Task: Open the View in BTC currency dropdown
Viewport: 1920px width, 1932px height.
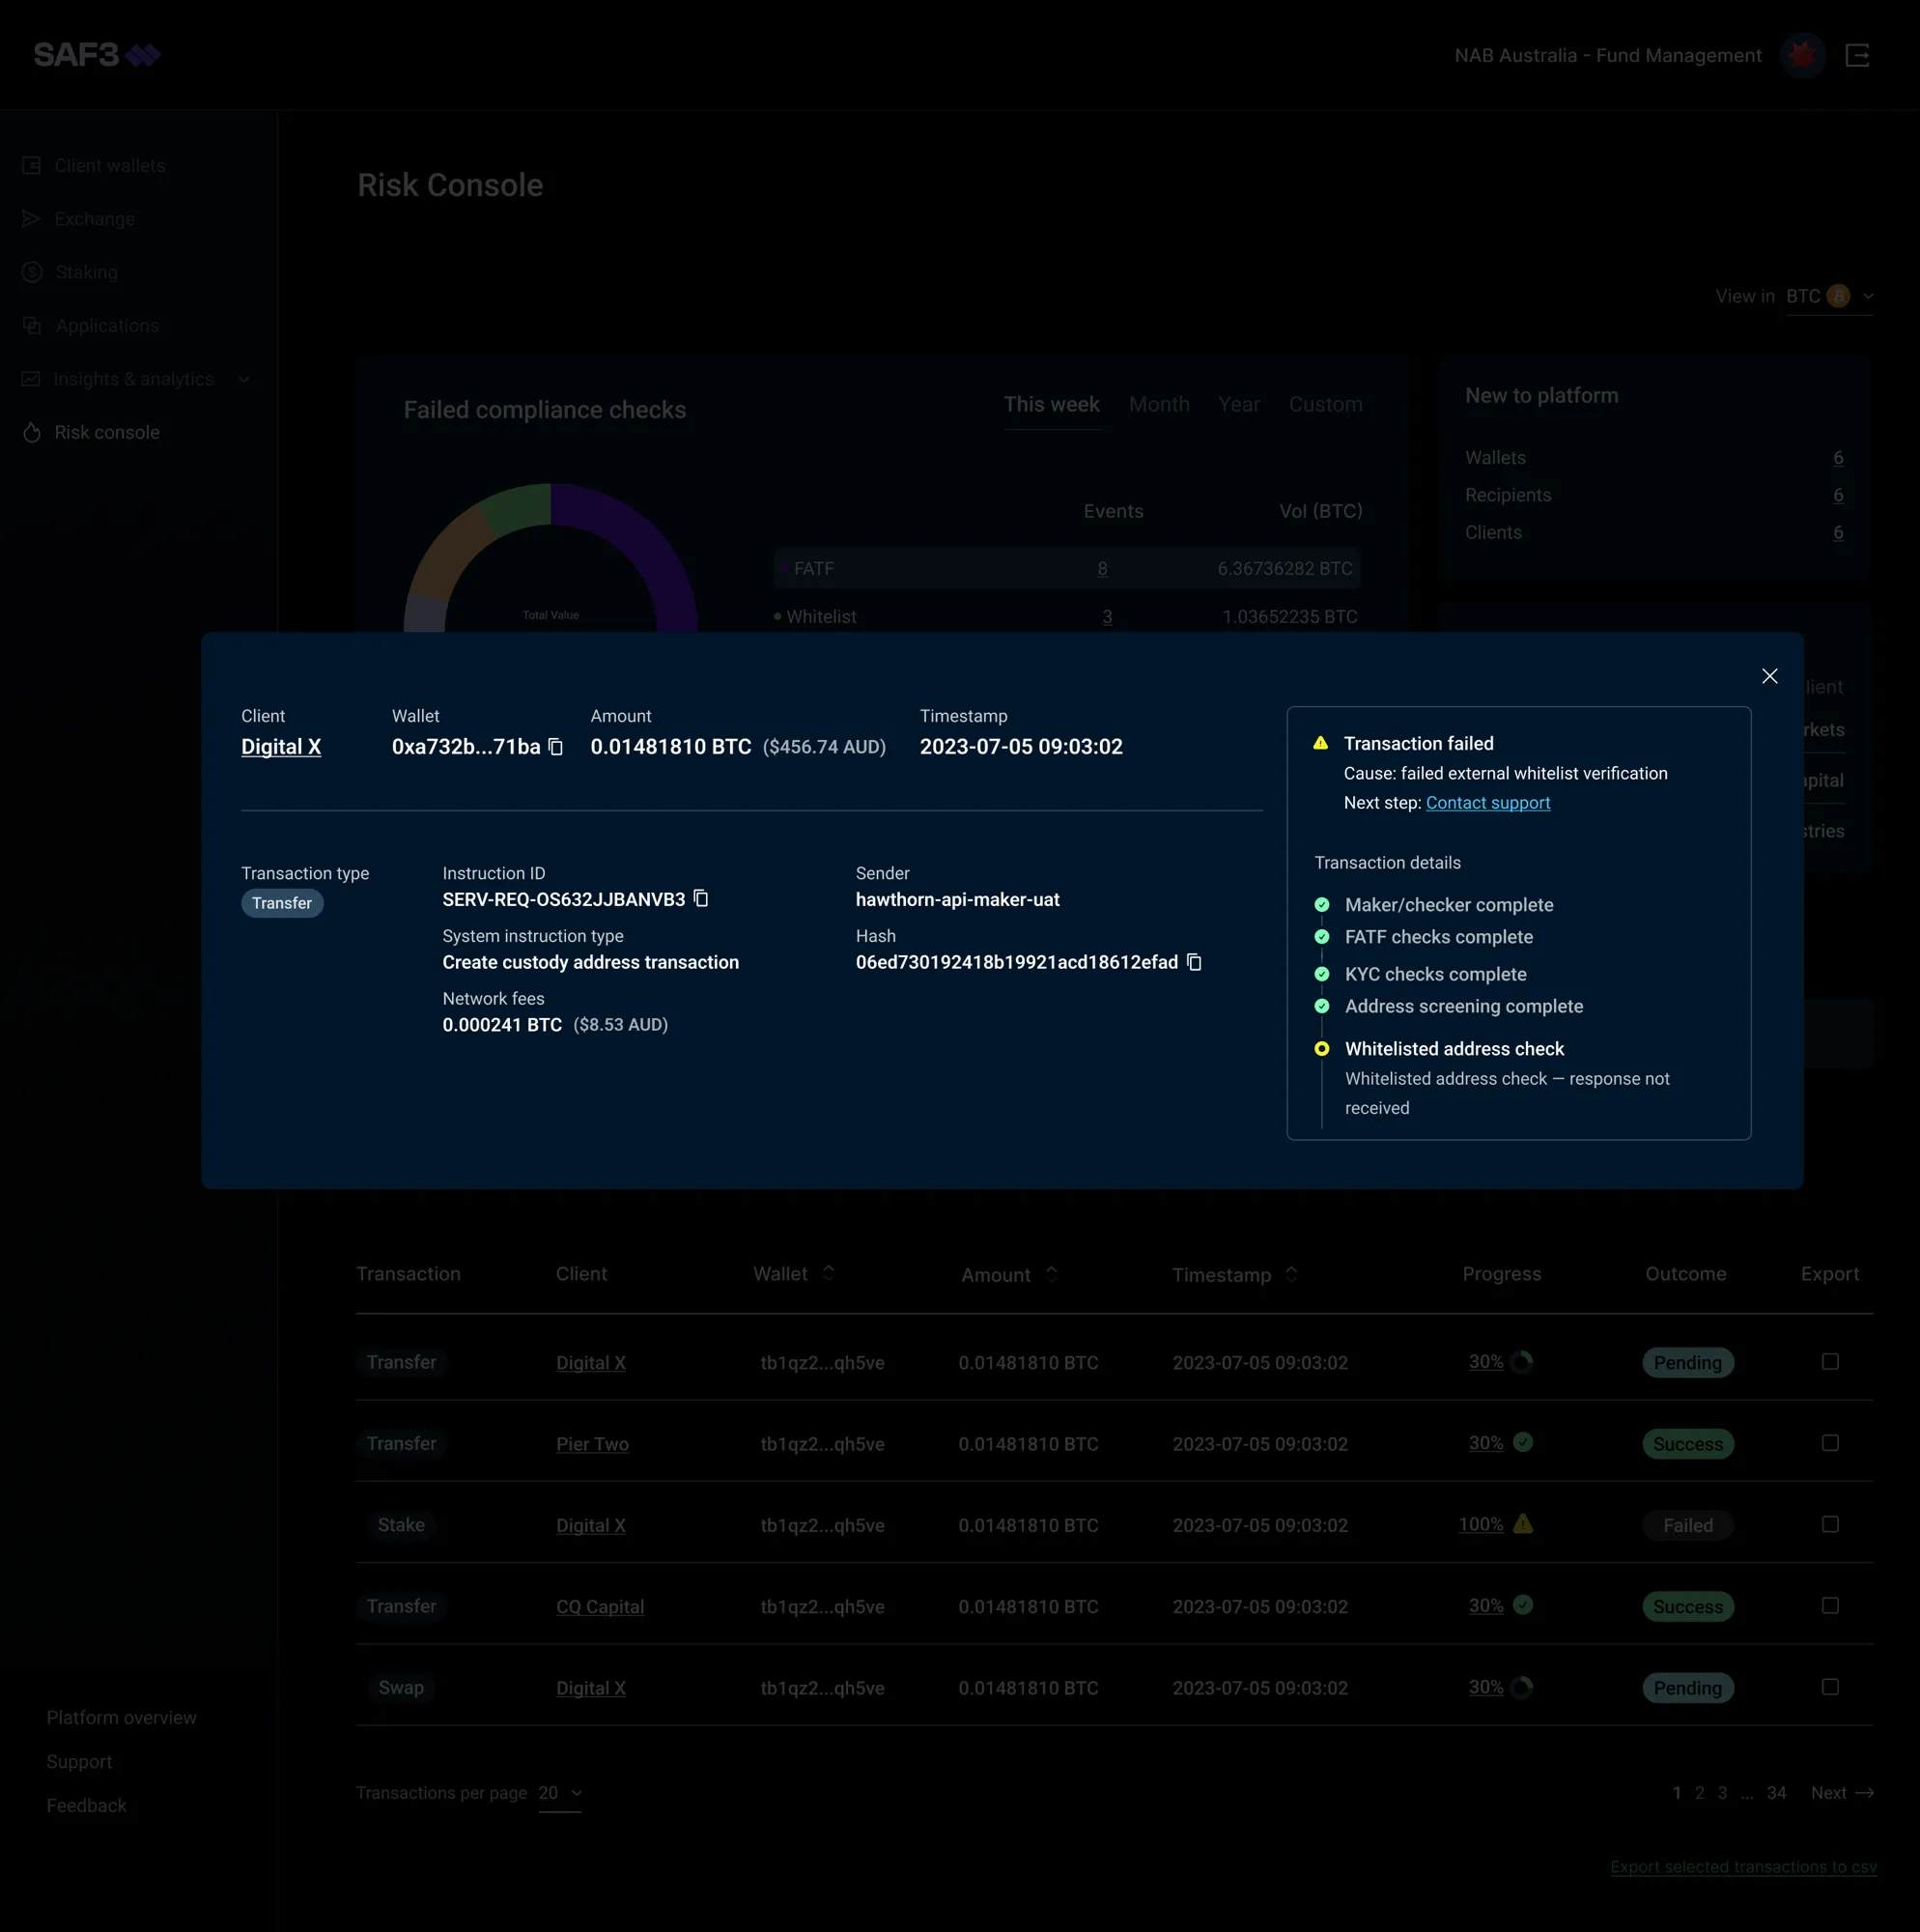Action: coord(1829,296)
